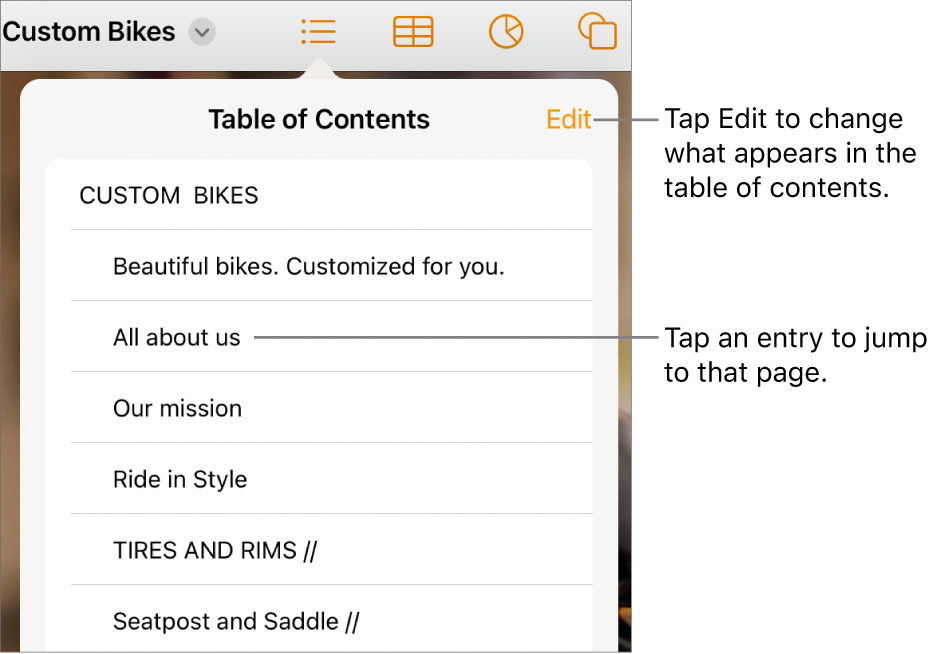Tap the Table of Contents popover title
The image size is (944, 654).
318,119
